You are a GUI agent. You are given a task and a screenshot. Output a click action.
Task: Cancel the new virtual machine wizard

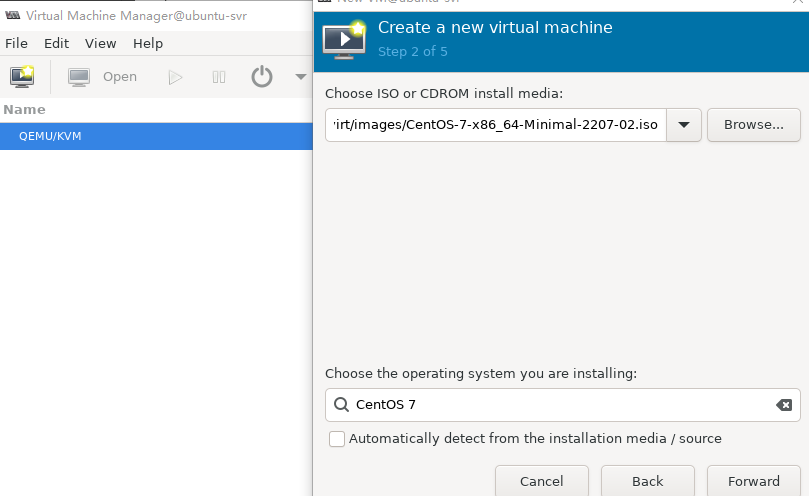click(x=541, y=481)
